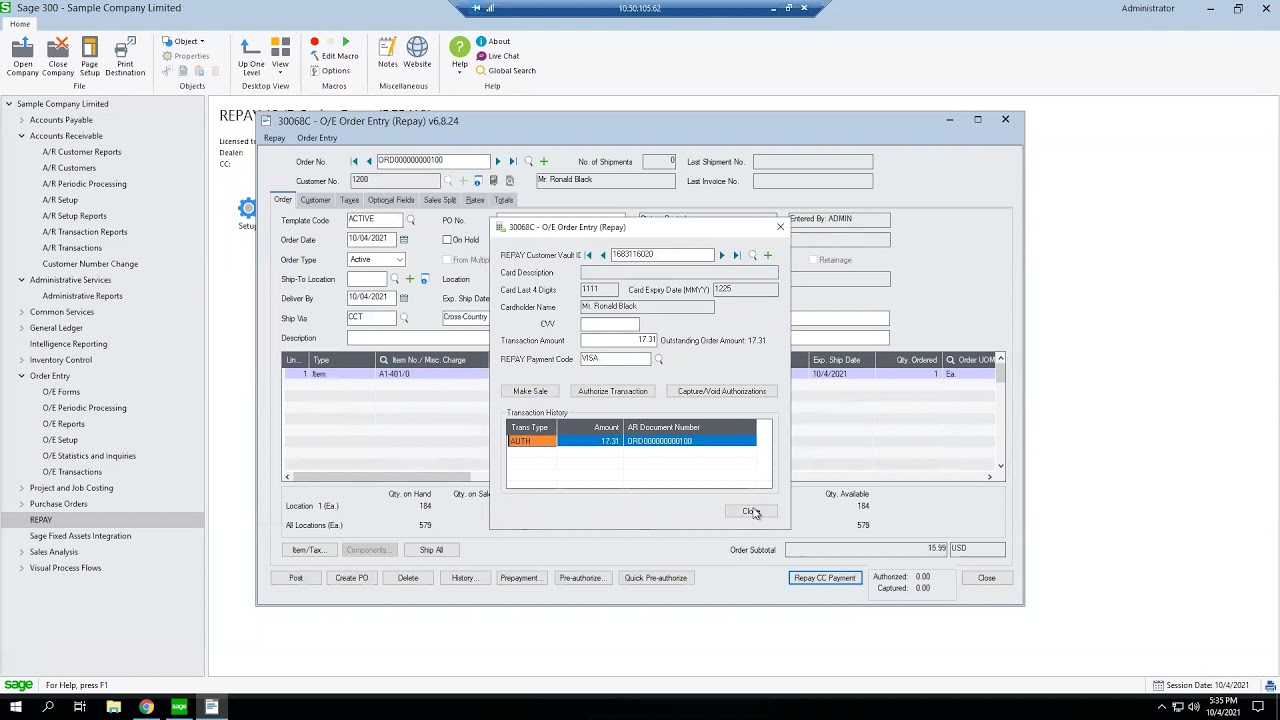Screen dimensions: 1280x720
Task: Collapse the Order Entry tree node
Action: pos(21,376)
